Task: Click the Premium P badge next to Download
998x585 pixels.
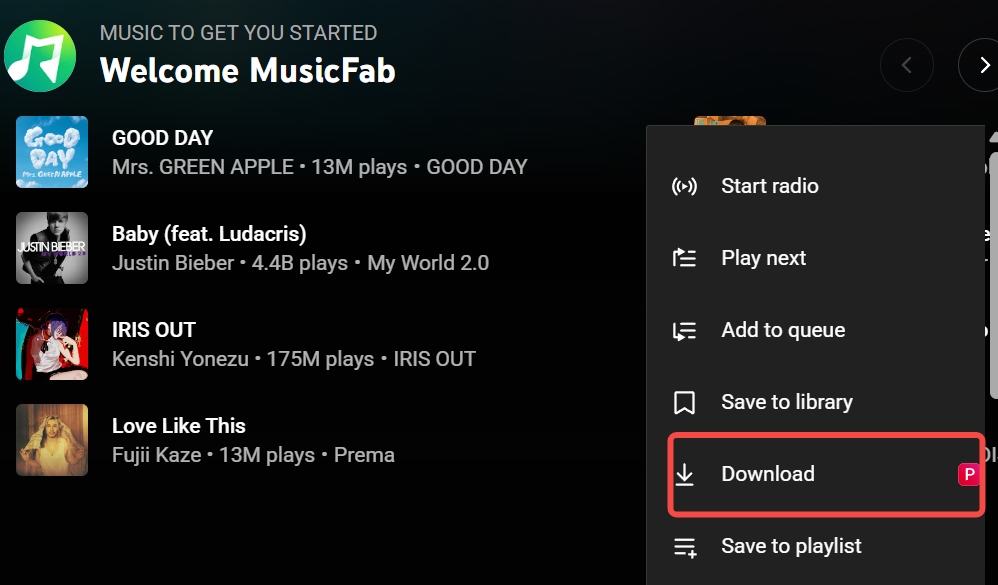Action: (x=967, y=474)
